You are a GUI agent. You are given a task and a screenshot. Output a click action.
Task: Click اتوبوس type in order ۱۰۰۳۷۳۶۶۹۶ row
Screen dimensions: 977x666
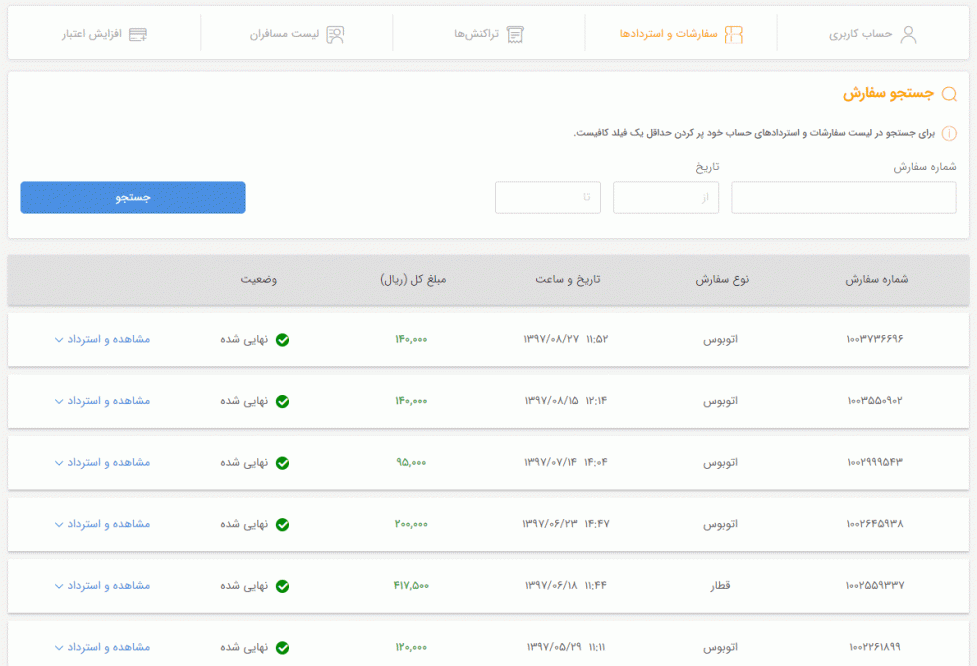click(x=720, y=340)
